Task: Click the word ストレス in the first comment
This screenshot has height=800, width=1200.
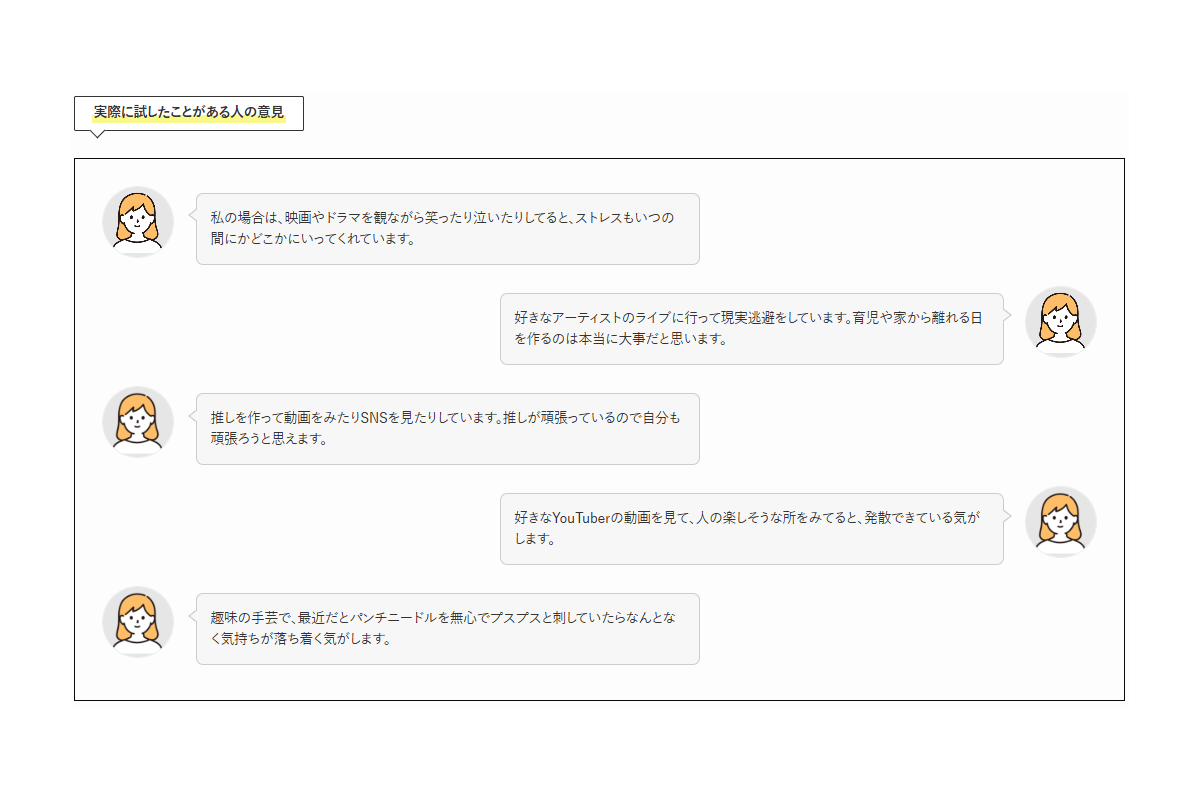Action: pyautogui.click(x=601, y=218)
